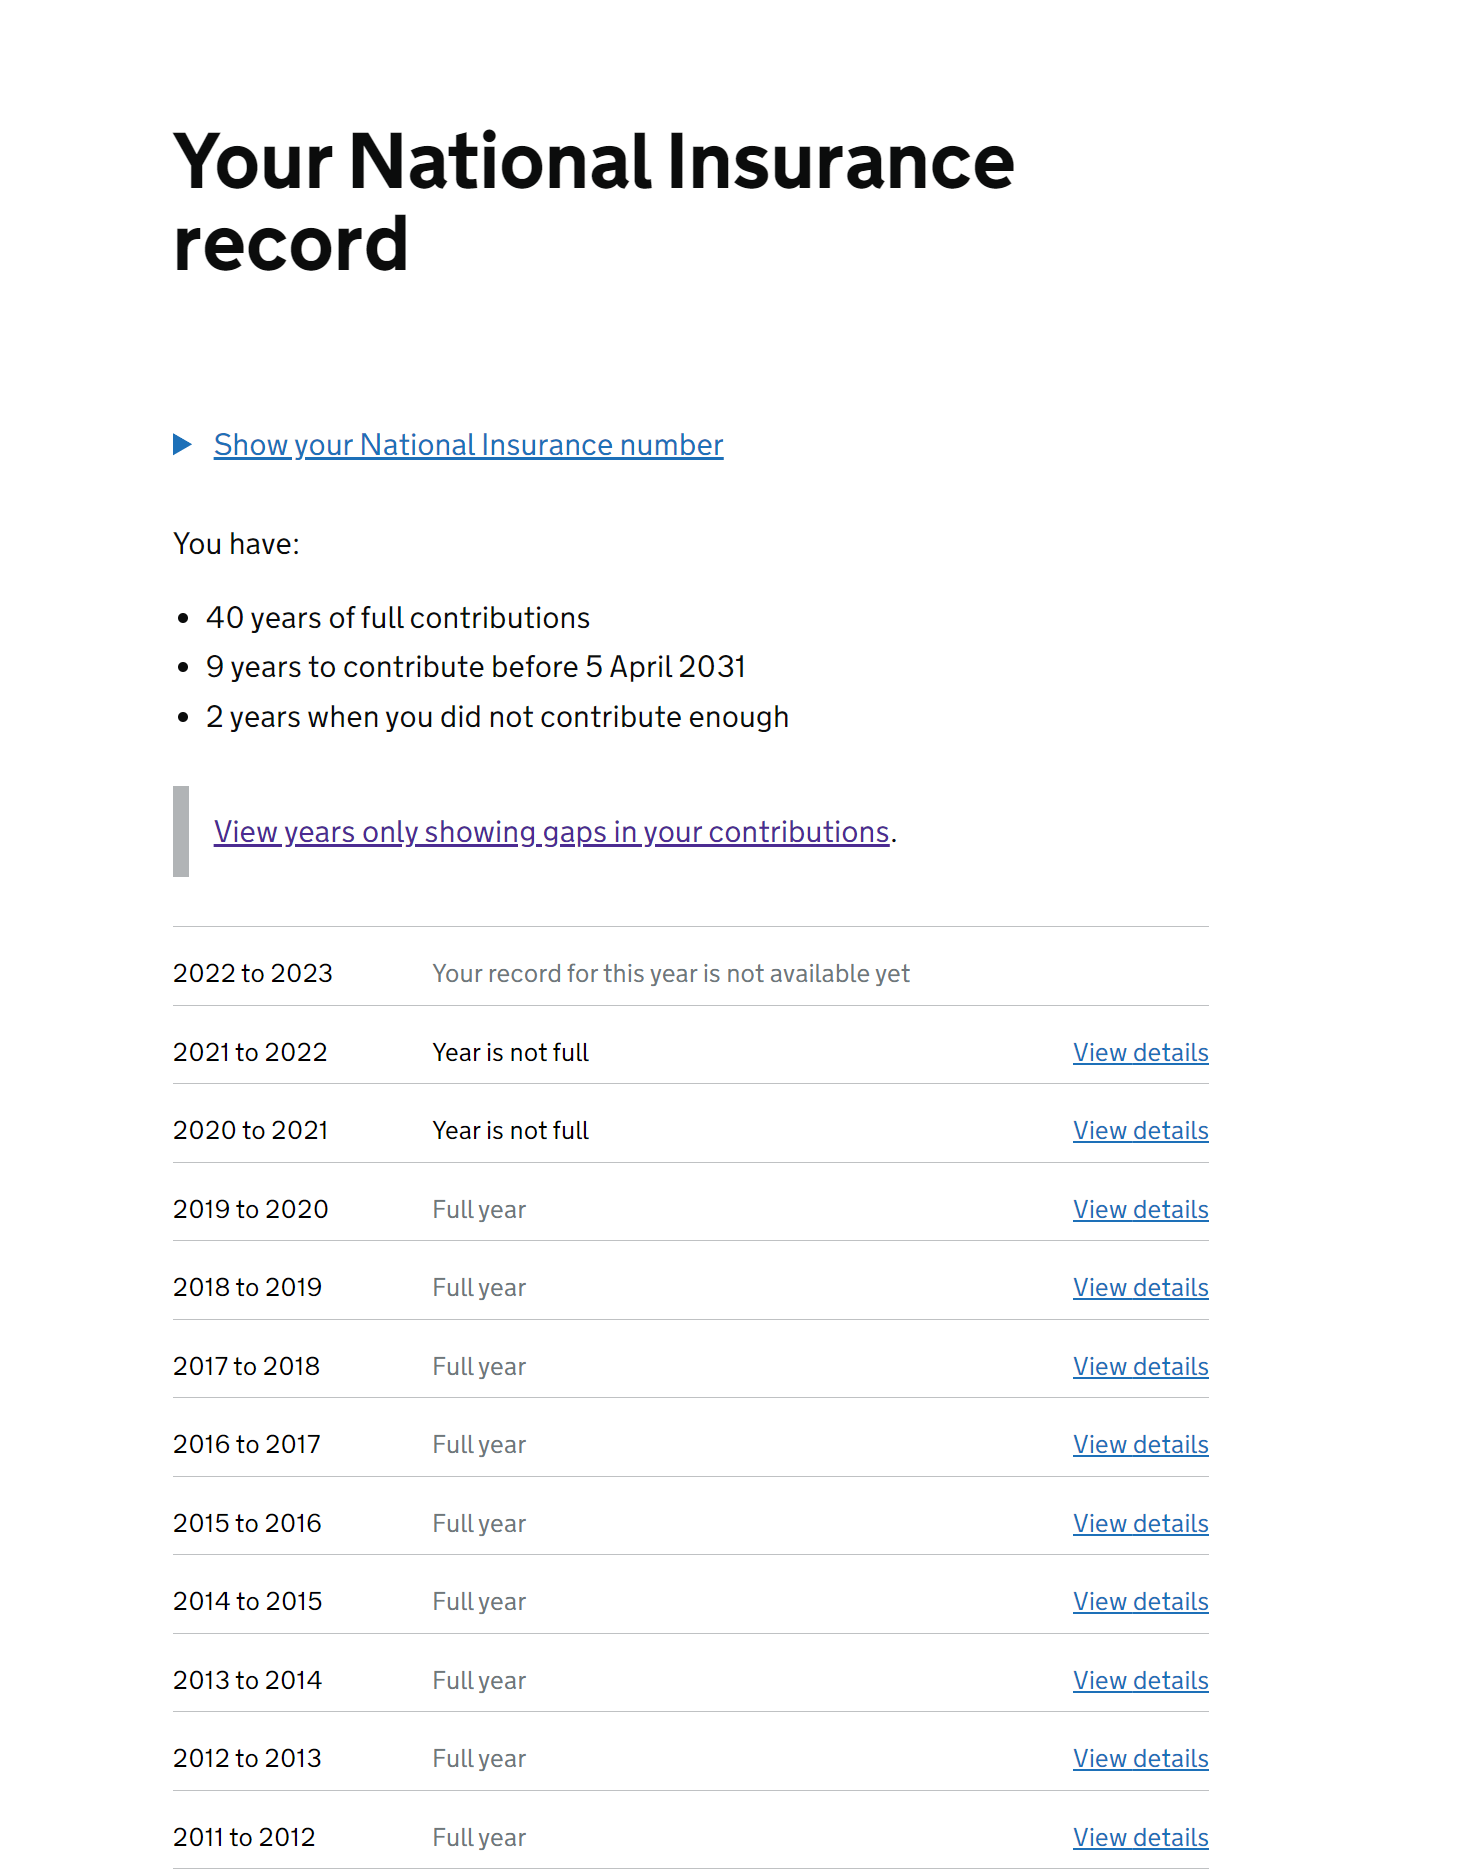Click View details for 2014 to 2015
The width and height of the screenshot is (1476, 1873).
(x=1140, y=1602)
